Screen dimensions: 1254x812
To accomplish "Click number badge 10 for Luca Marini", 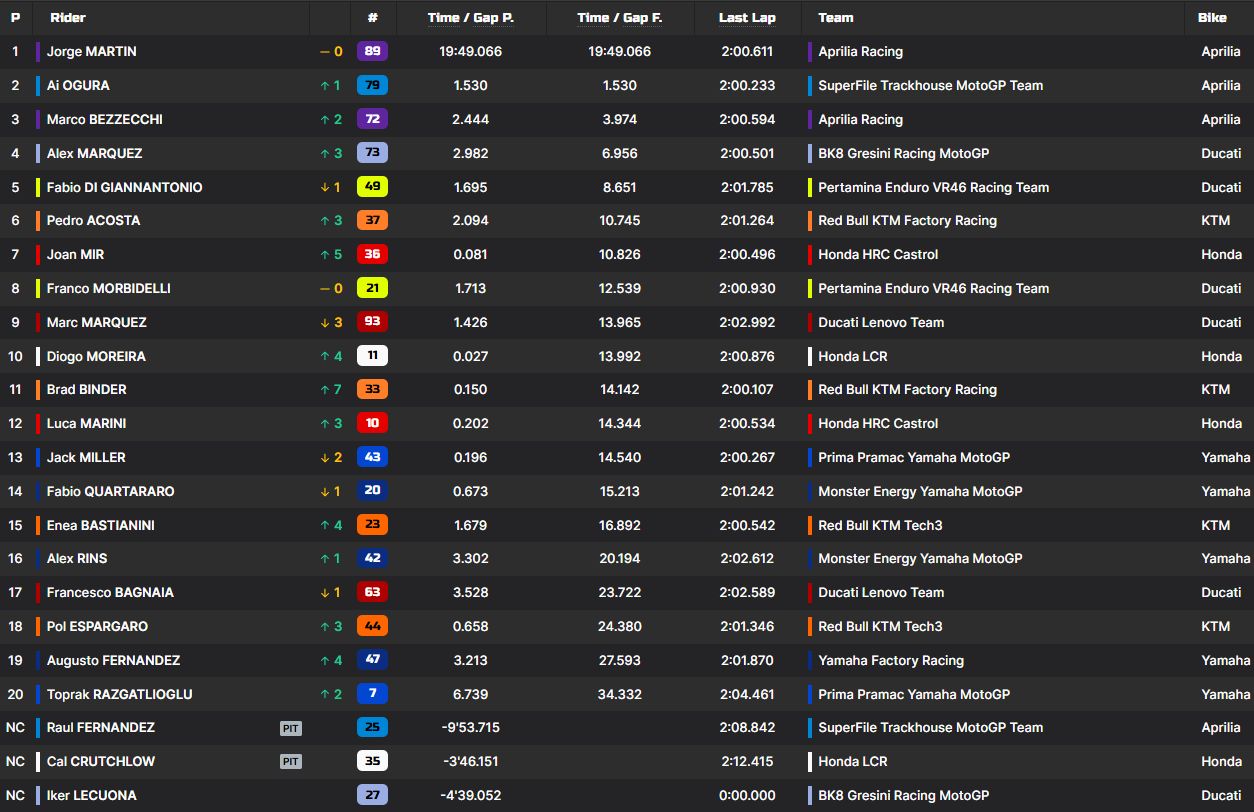I will (x=372, y=423).
